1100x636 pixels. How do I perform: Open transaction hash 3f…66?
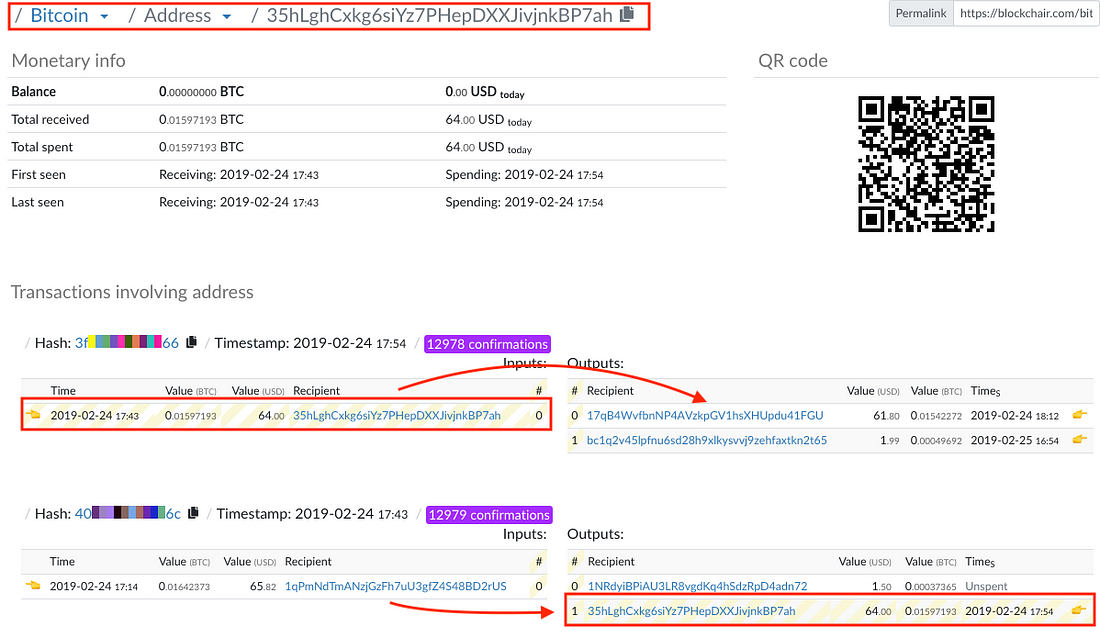[126, 343]
